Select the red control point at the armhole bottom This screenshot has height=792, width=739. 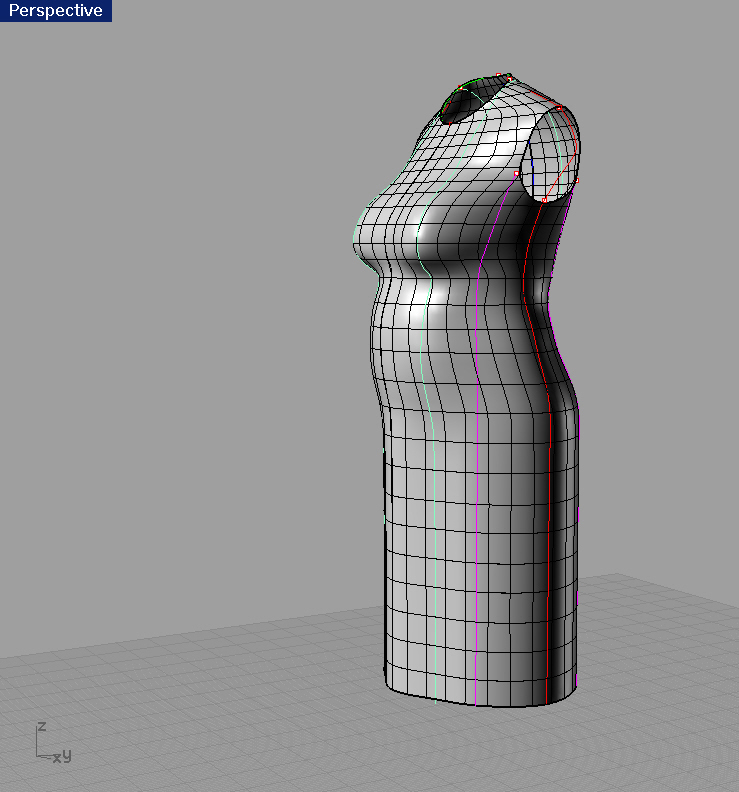click(x=544, y=201)
